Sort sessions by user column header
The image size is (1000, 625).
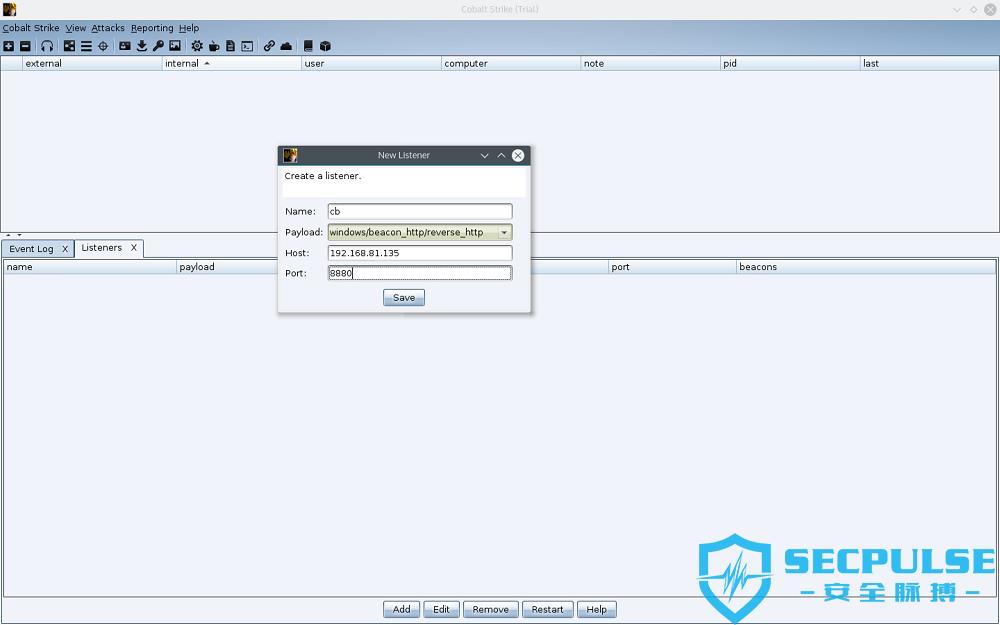point(372,63)
